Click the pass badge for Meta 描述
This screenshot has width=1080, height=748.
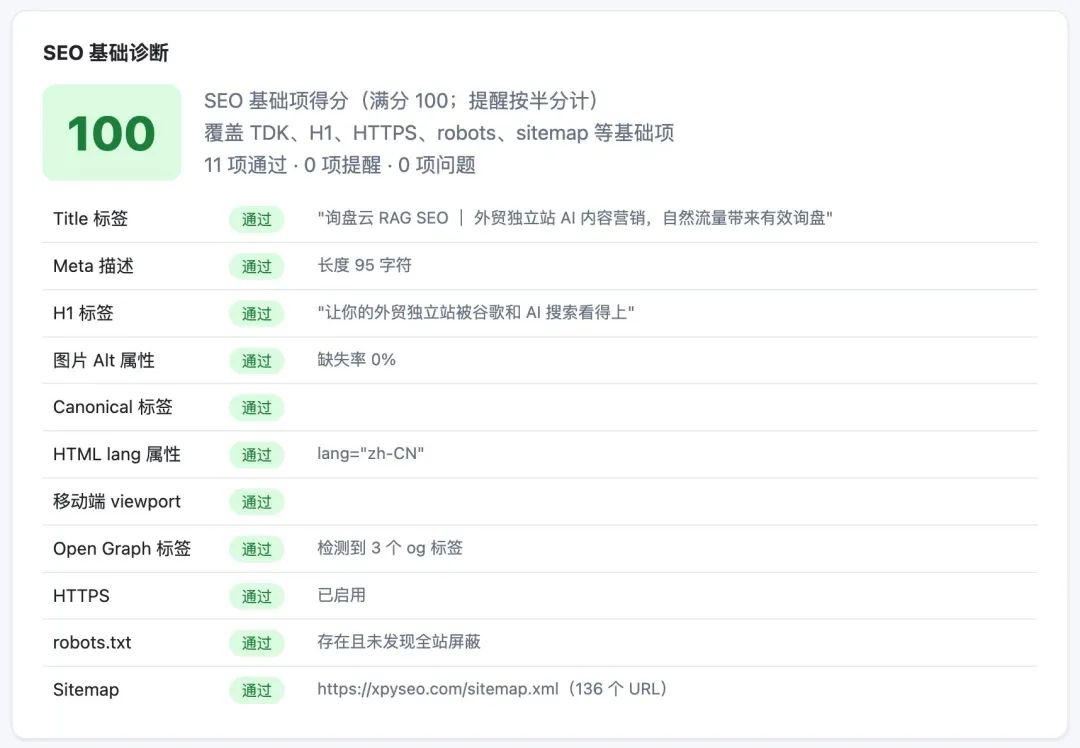click(256, 267)
